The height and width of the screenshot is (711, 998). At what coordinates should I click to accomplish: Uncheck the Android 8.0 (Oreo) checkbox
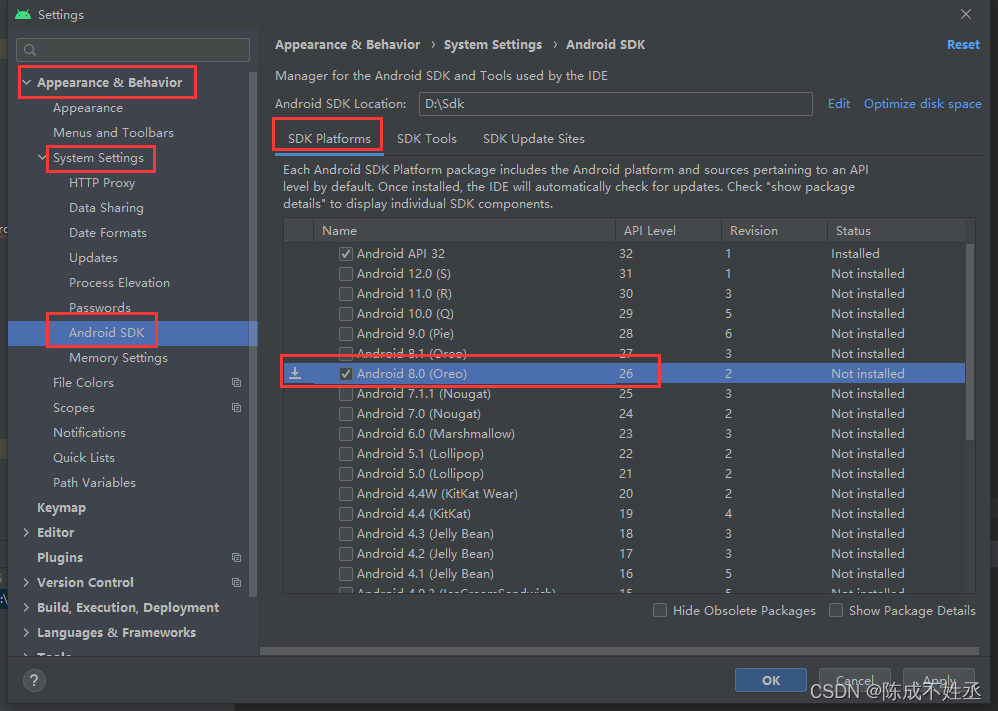[x=346, y=374]
